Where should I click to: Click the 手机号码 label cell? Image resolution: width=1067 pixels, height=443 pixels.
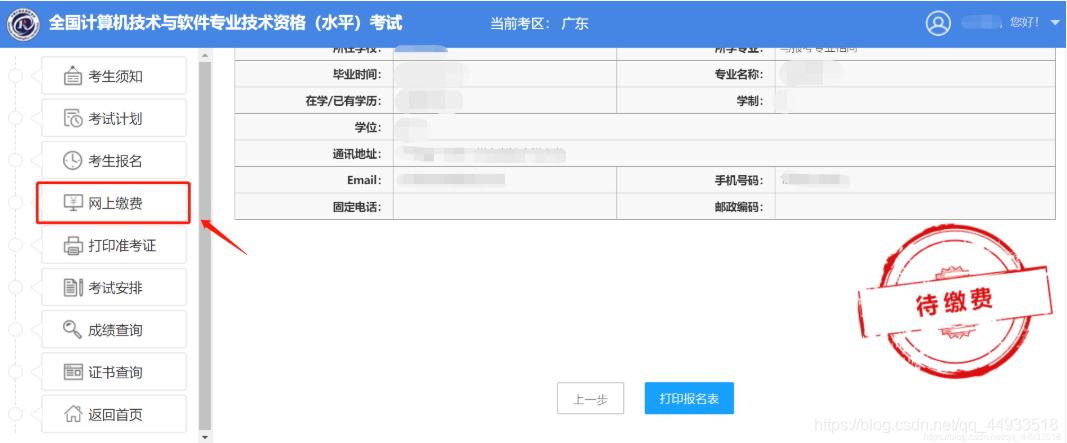click(x=696, y=180)
